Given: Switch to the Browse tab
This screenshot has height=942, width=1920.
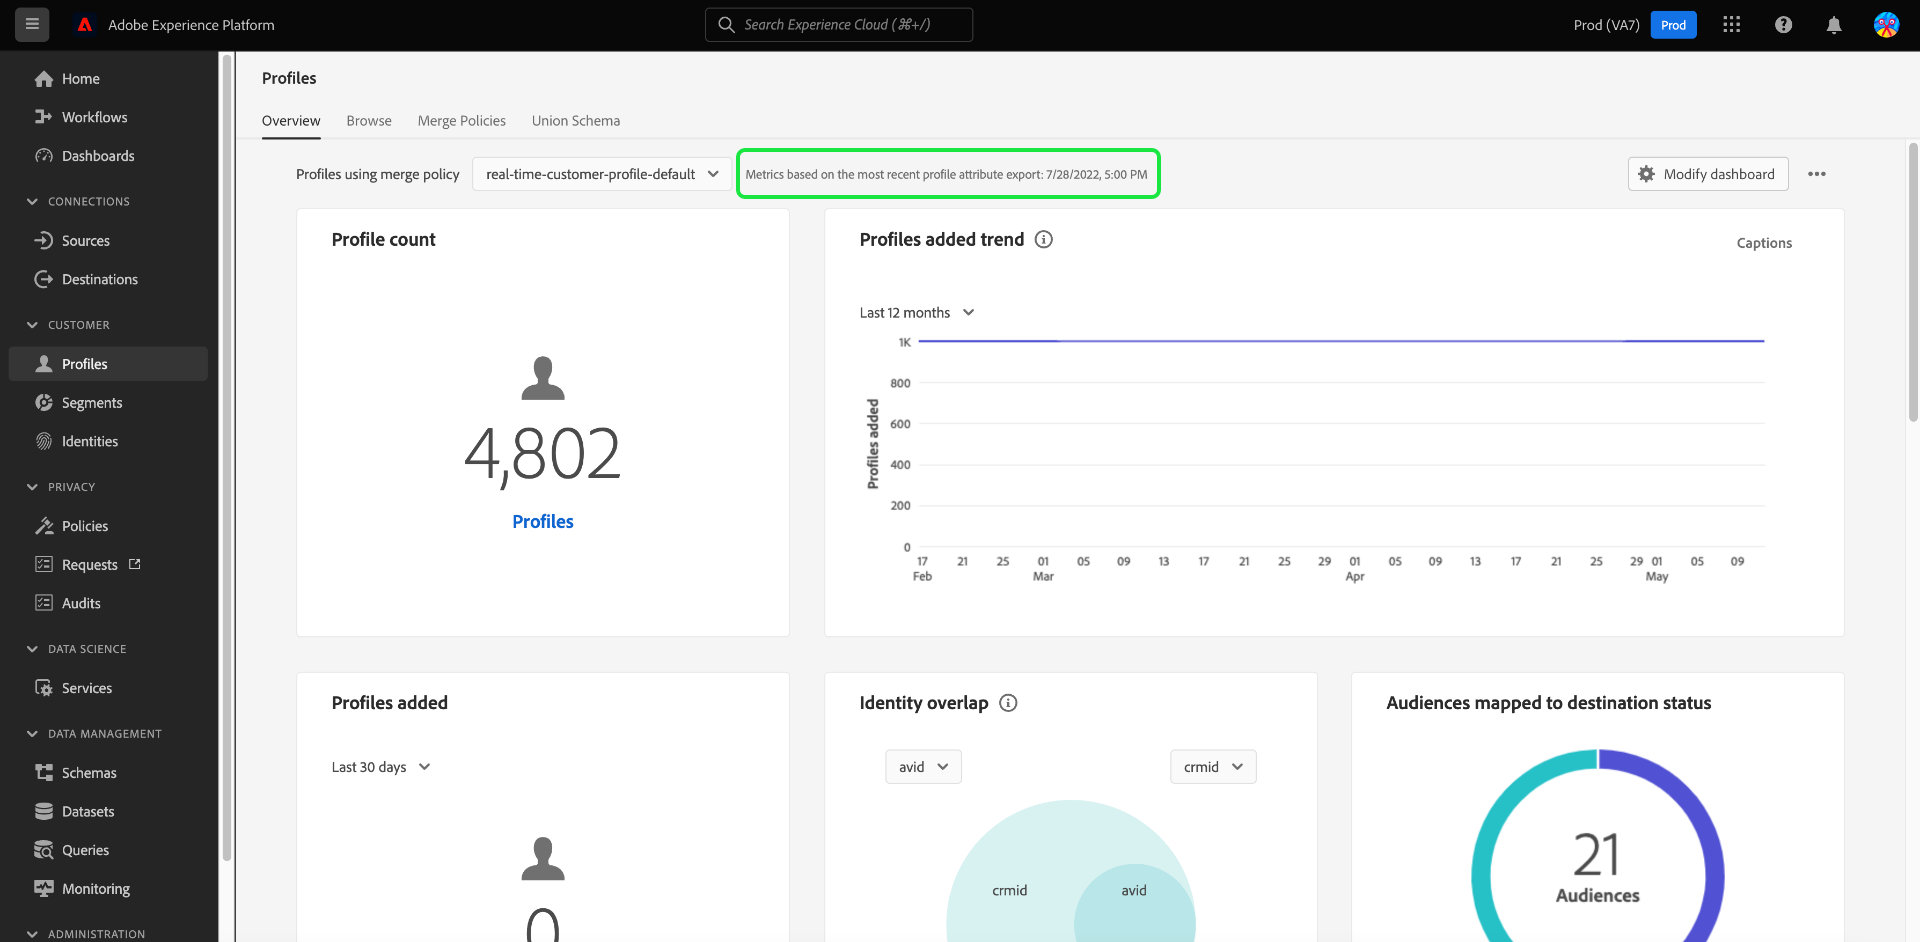Looking at the screenshot, I should (x=369, y=121).
